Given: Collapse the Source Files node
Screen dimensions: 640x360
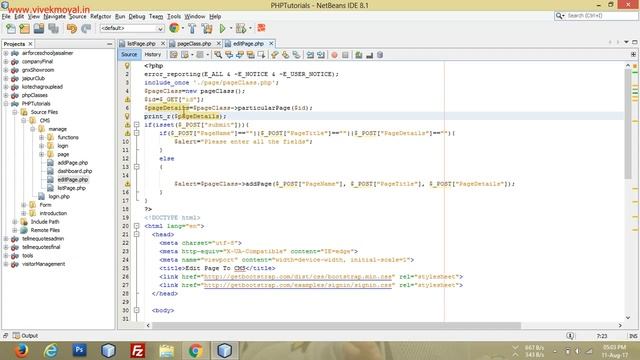Looking at the screenshot, I should pos(15,112).
